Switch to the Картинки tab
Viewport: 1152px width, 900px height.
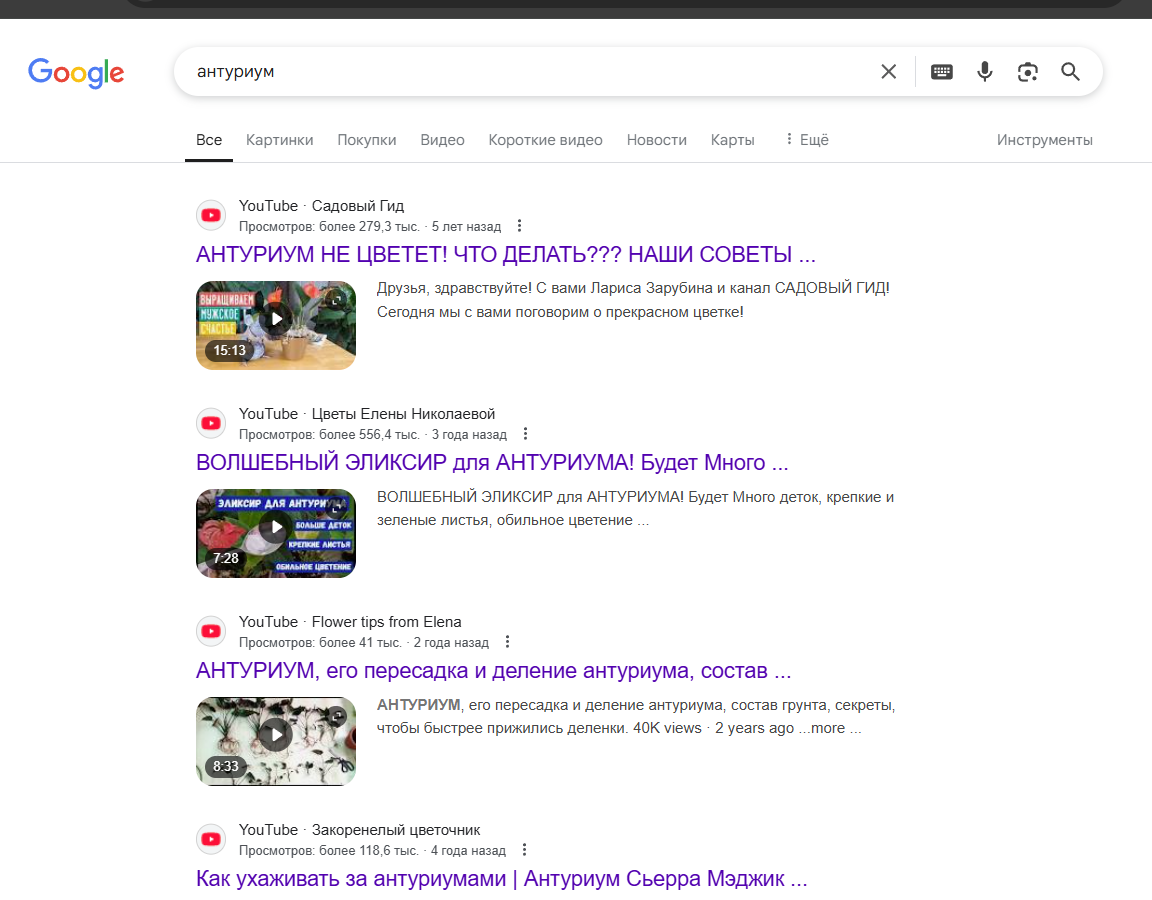click(x=279, y=140)
